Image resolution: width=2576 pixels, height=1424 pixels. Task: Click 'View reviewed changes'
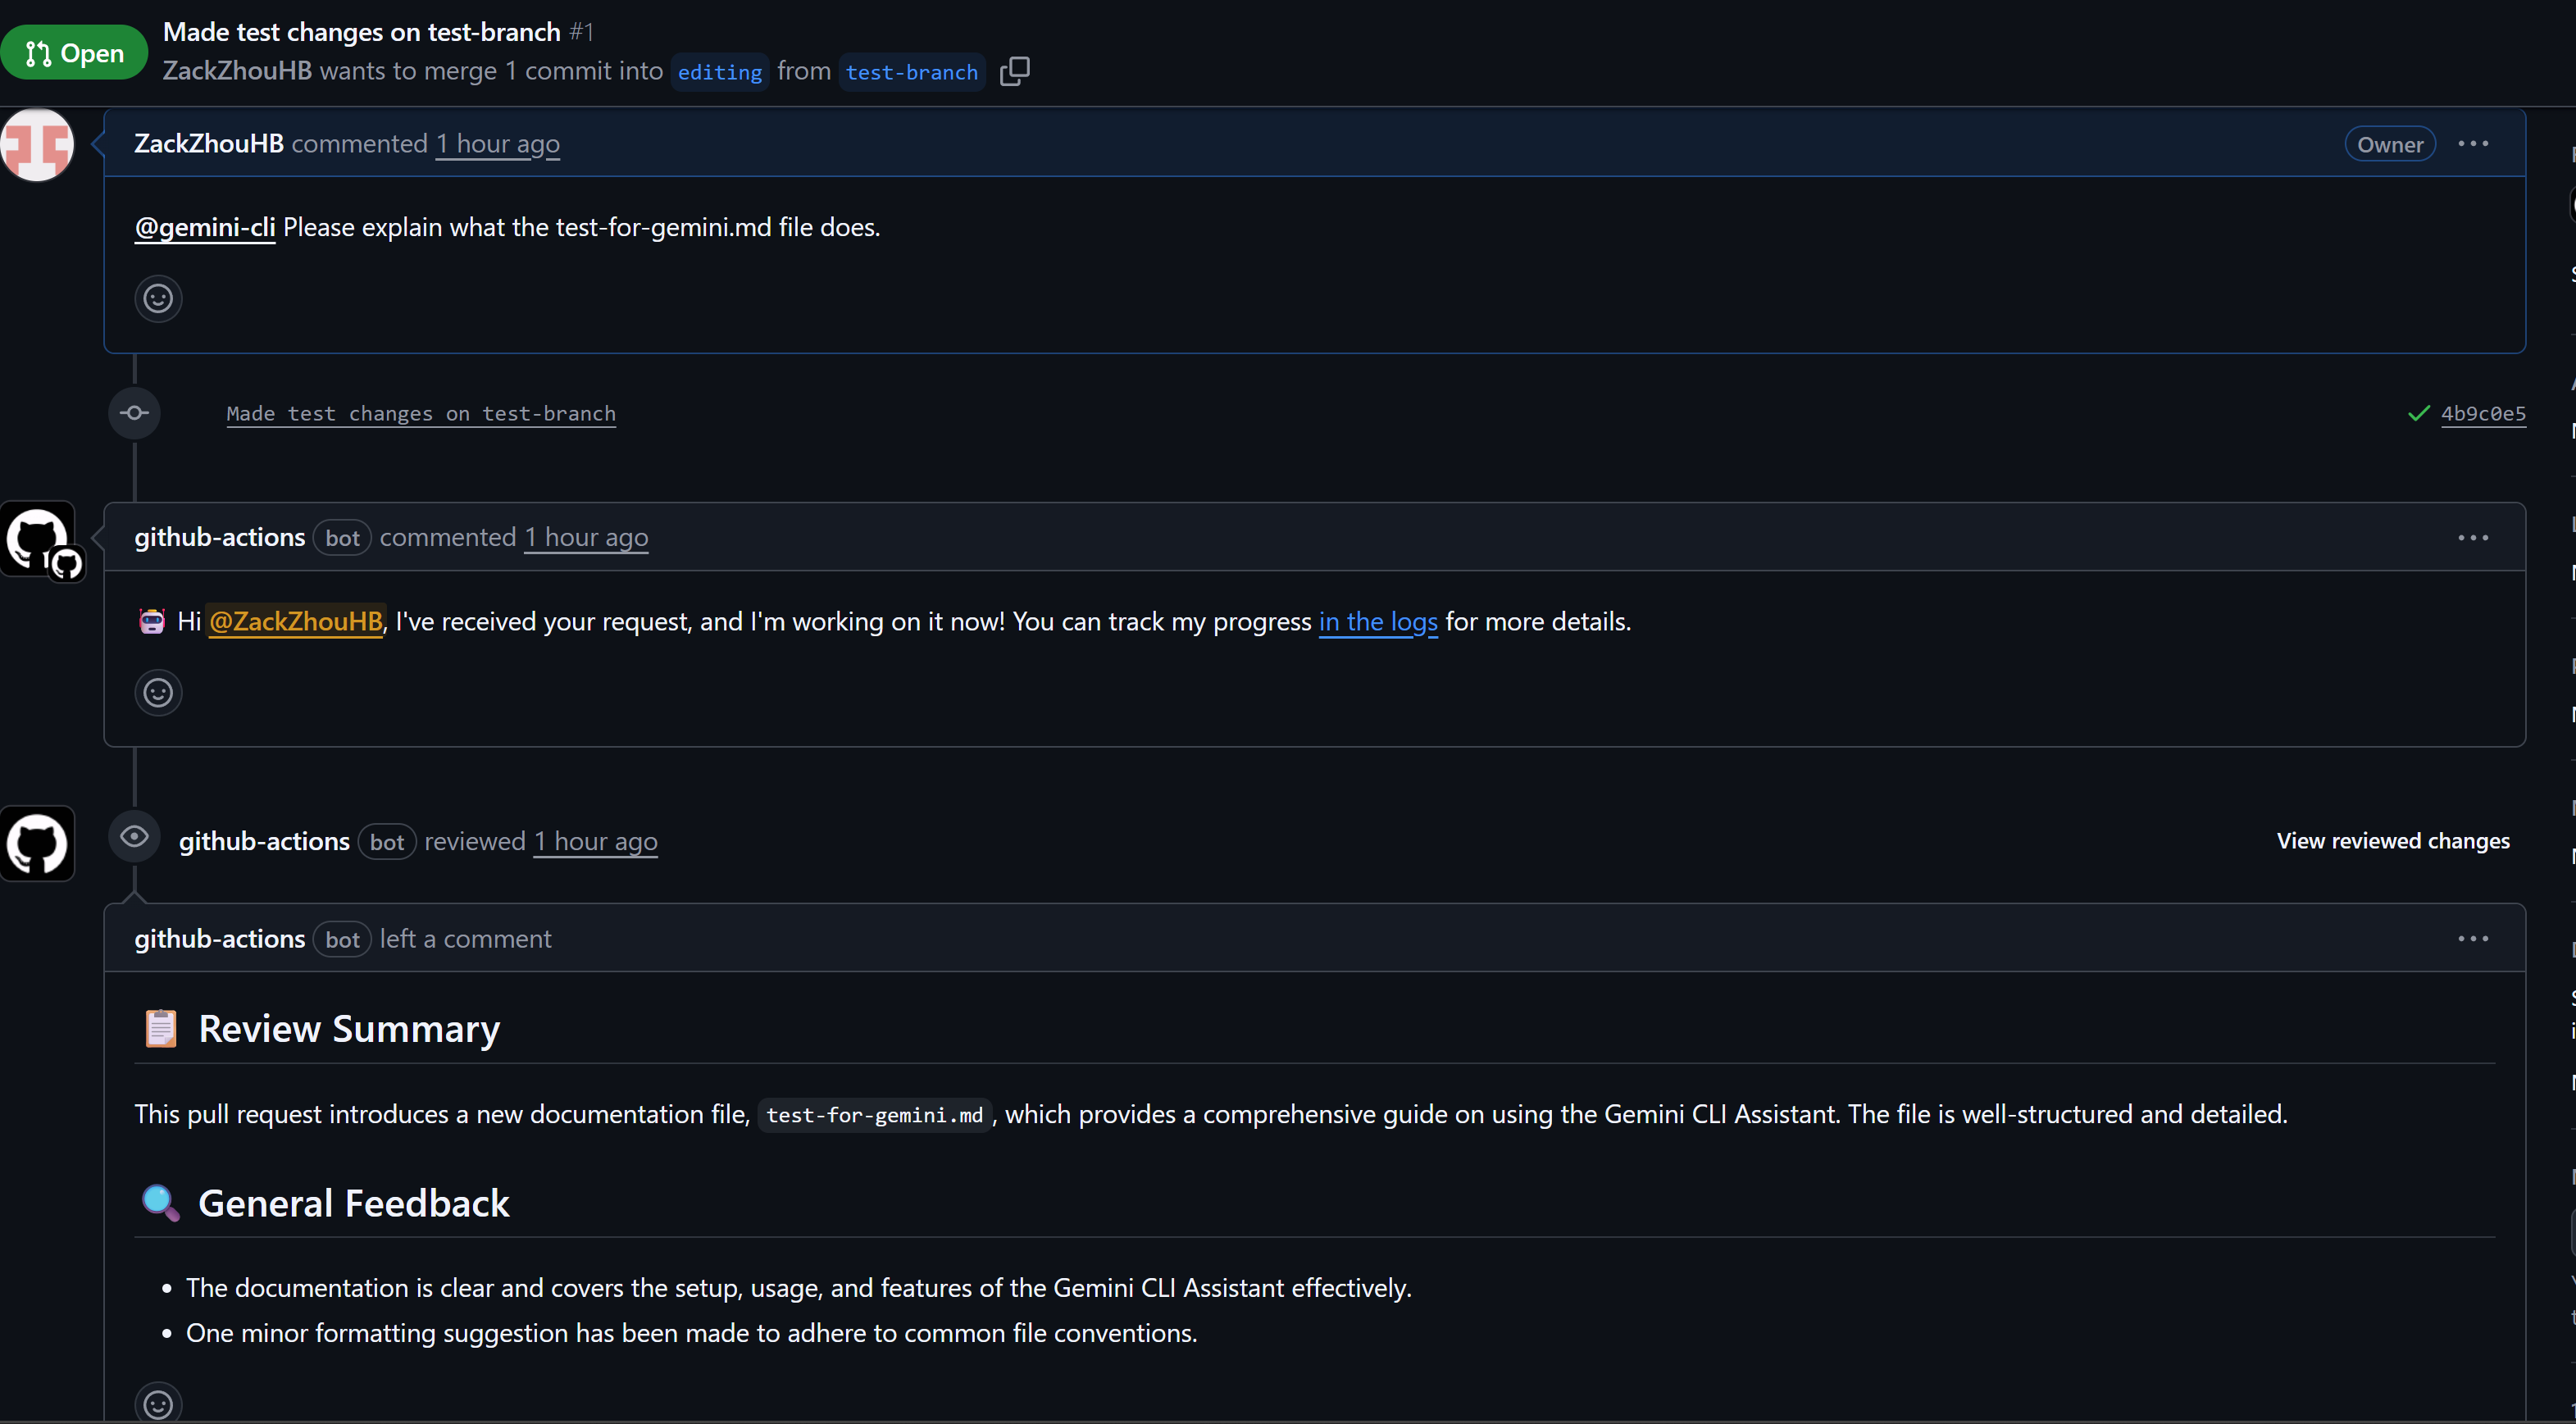2393,841
